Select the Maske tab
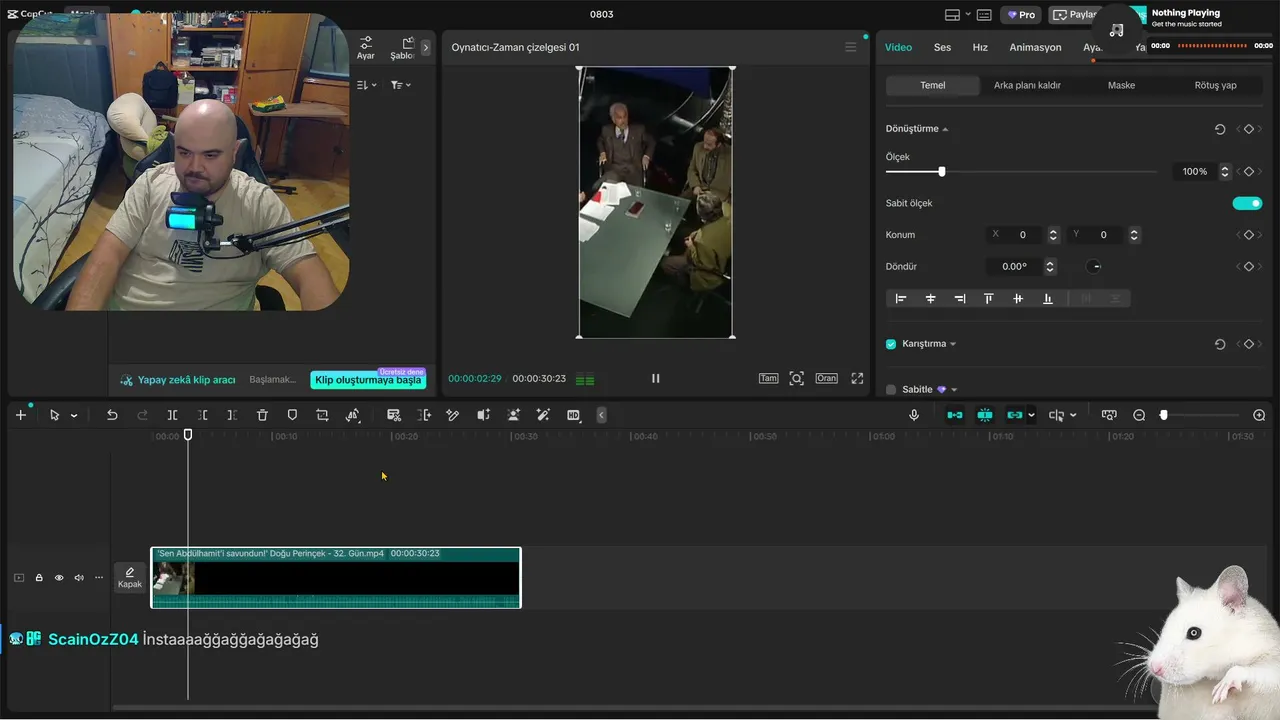The image size is (1280, 720). tap(1121, 85)
